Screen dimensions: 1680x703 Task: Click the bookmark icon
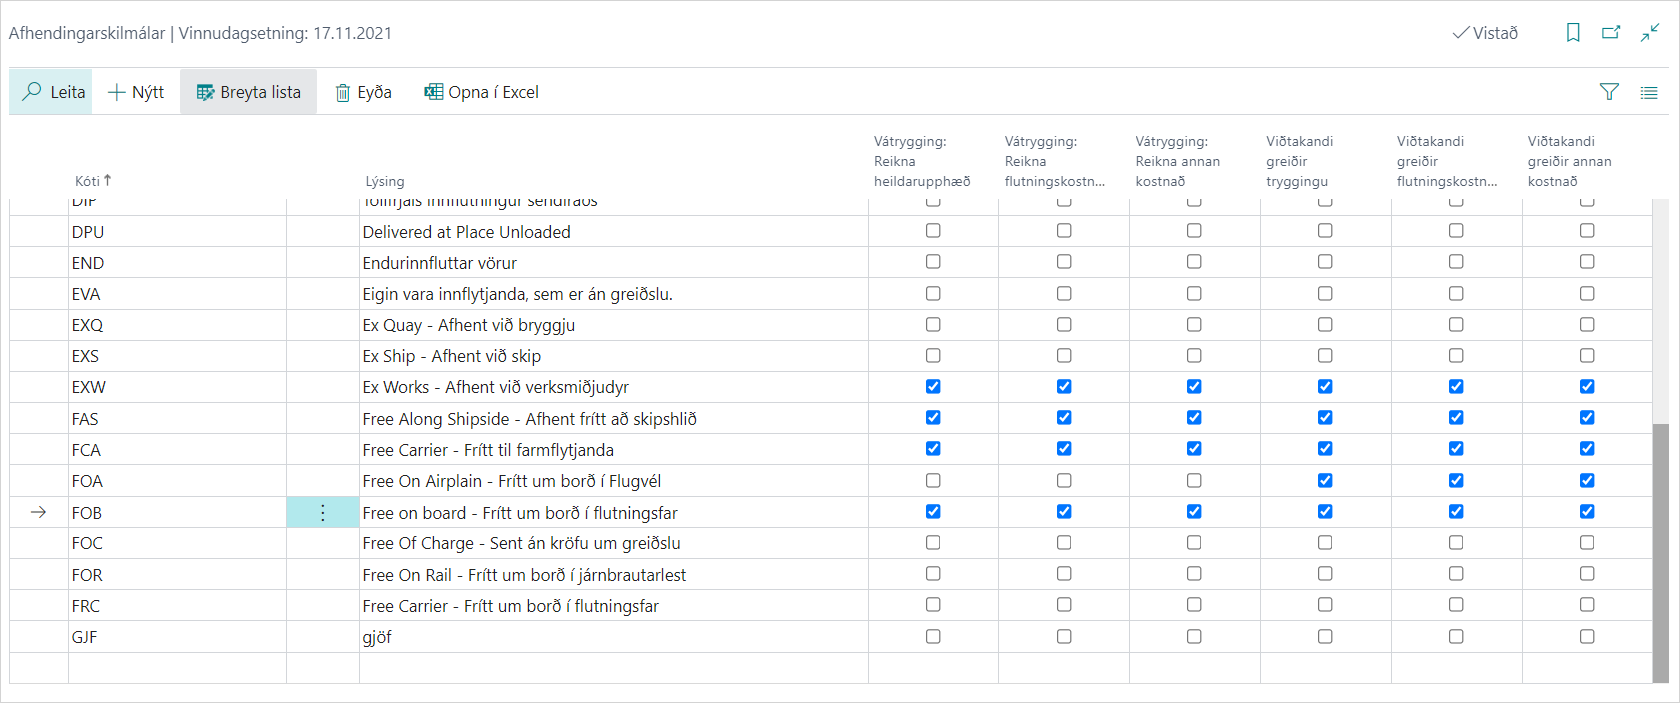[1573, 33]
